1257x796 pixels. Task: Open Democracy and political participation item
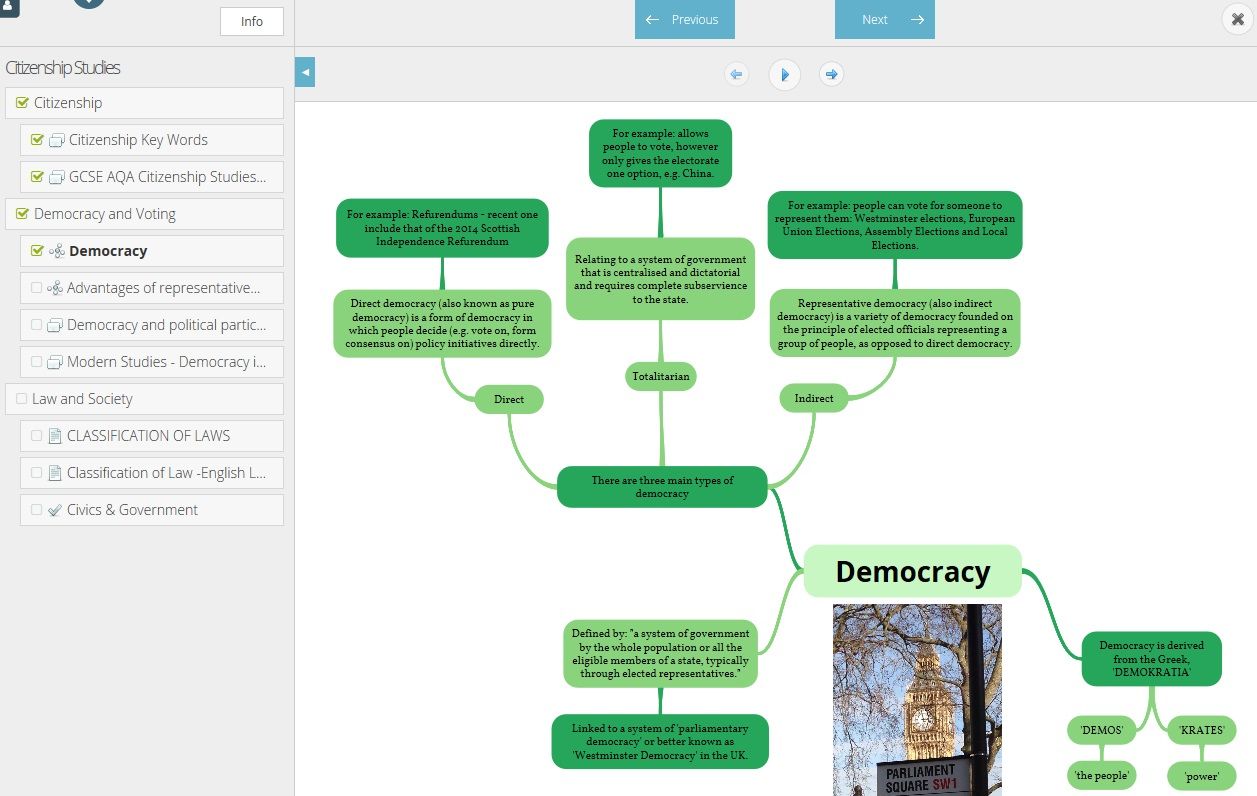point(166,325)
